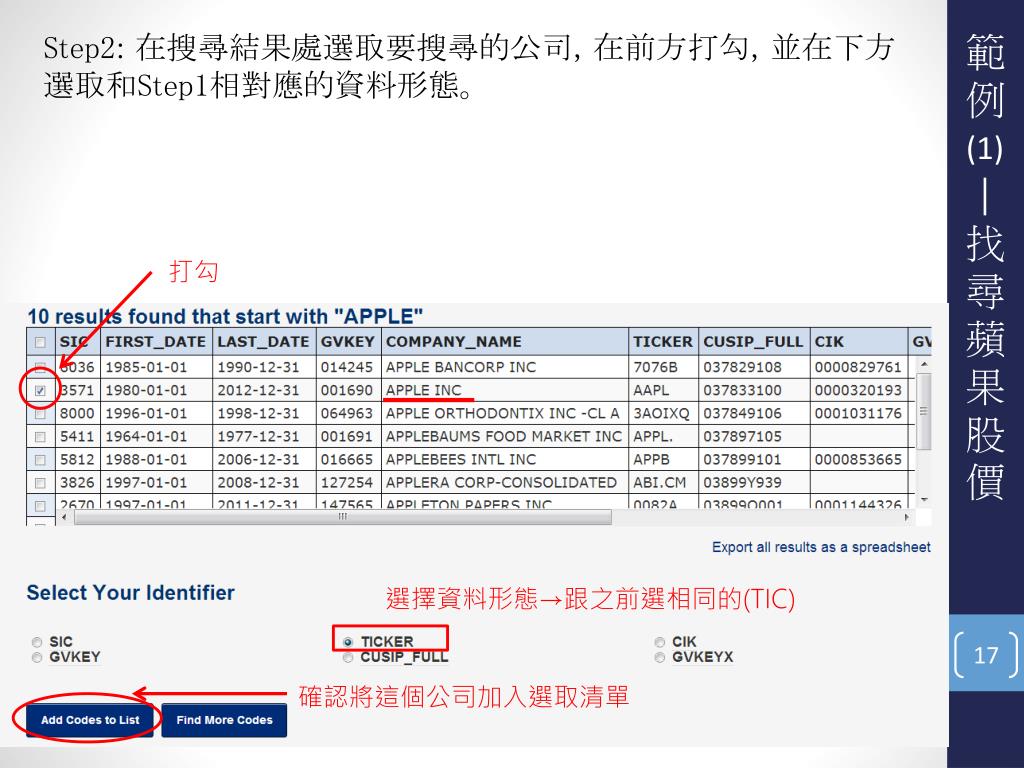The image size is (1024, 768).
Task: Click the Select Your Identifier heading
Action: (x=130, y=593)
